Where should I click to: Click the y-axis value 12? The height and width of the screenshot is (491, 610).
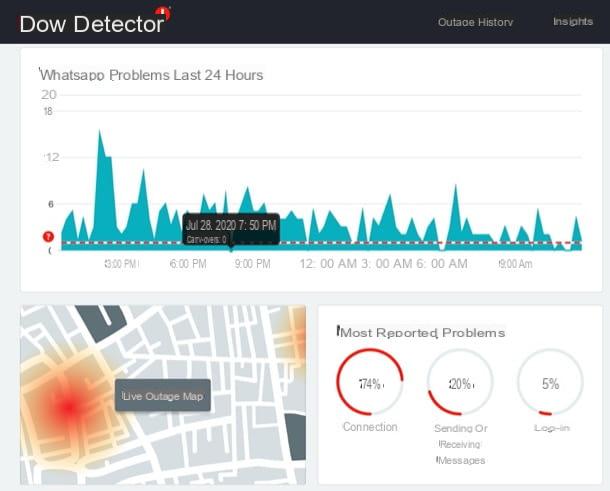point(52,157)
